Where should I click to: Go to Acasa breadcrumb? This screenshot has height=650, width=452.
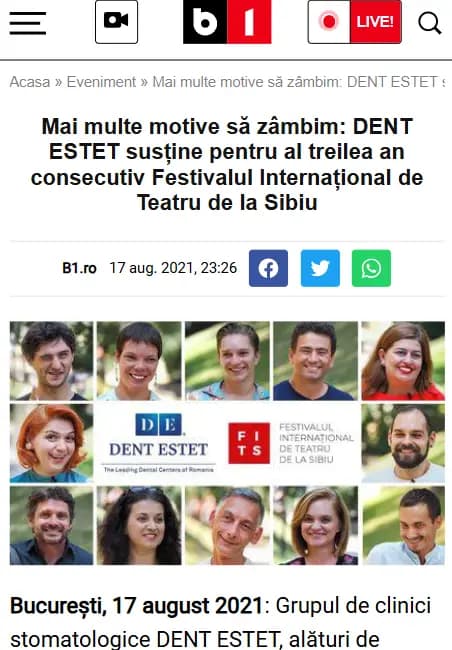(30, 82)
